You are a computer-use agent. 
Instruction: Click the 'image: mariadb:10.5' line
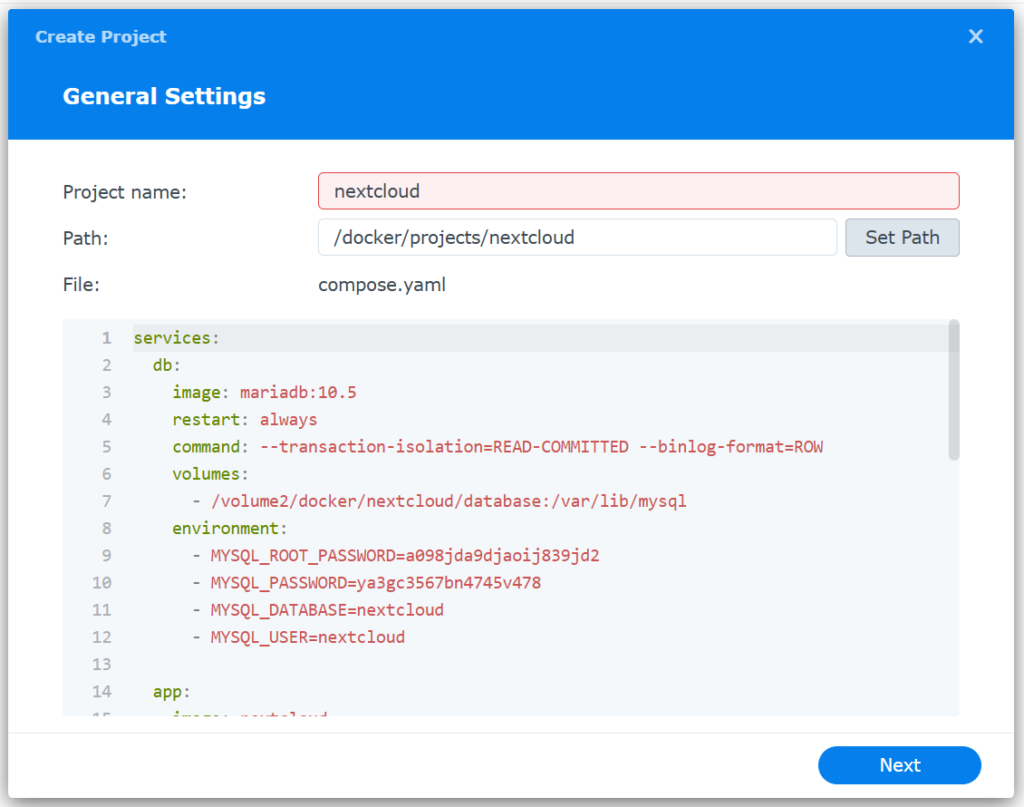click(x=264, y=392)
